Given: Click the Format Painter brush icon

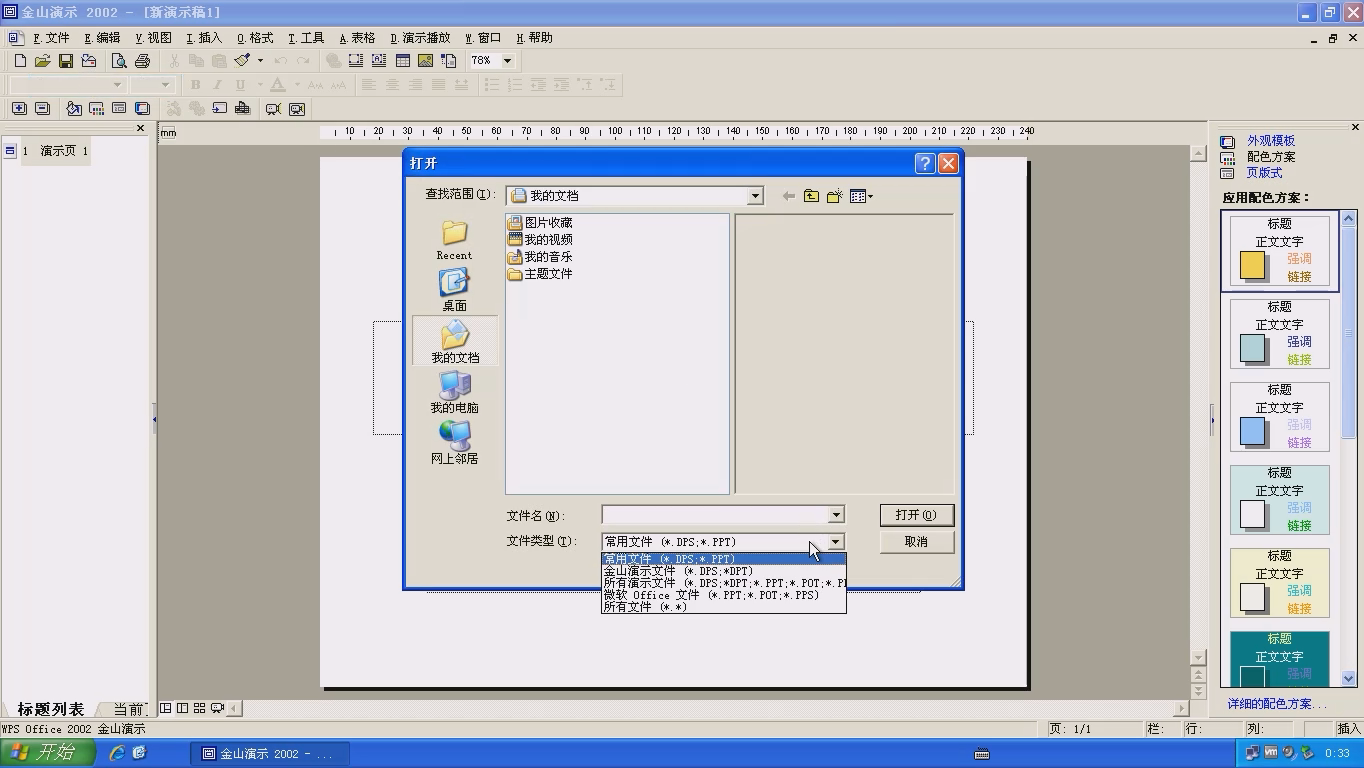Looking at the screenshot, I should tap(242, 61).
